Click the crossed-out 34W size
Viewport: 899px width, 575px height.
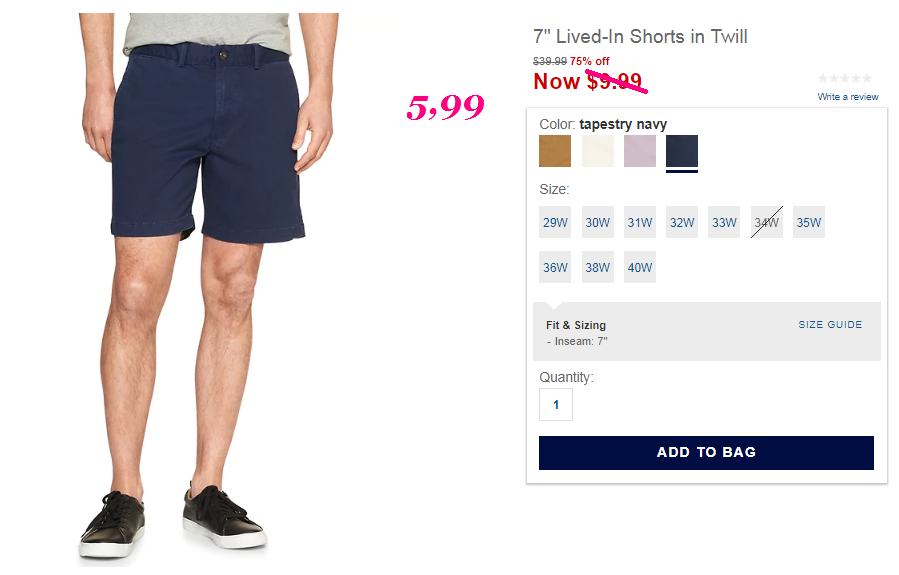[767, 222]
